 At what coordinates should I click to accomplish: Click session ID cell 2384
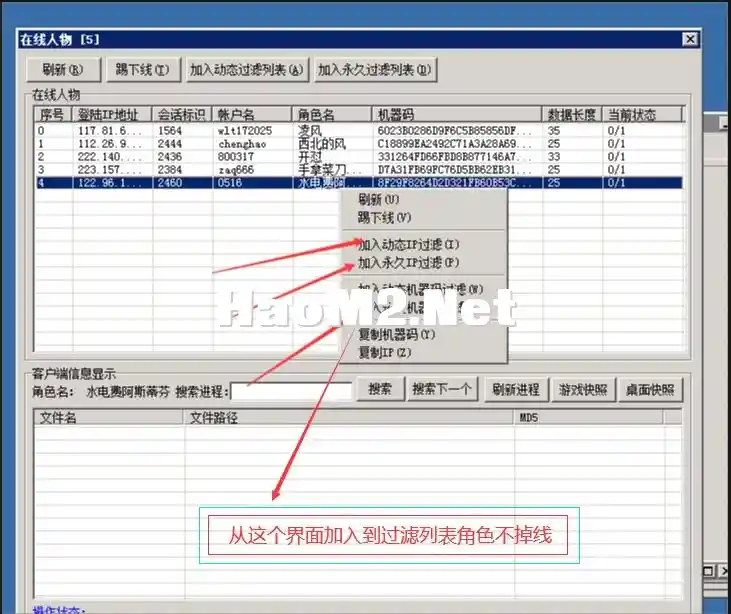click(169, 169)
